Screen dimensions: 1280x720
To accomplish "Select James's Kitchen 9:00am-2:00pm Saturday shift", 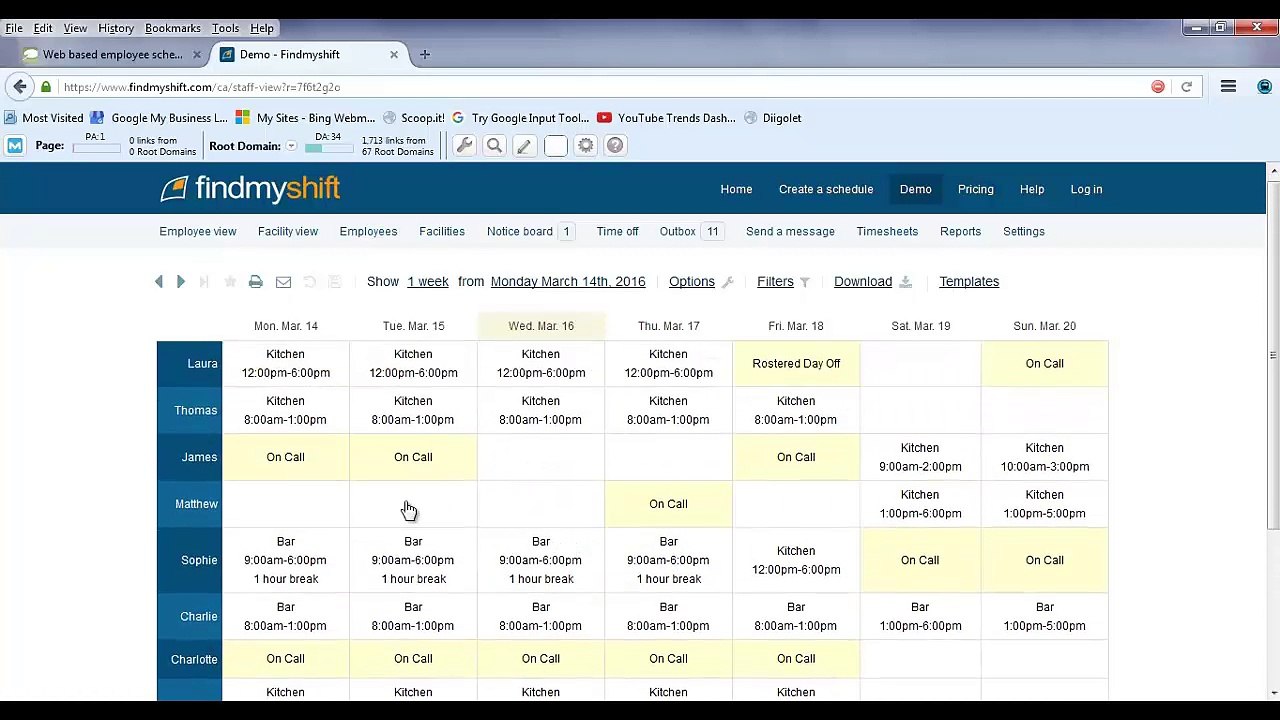I will click(x=920, y=457).
